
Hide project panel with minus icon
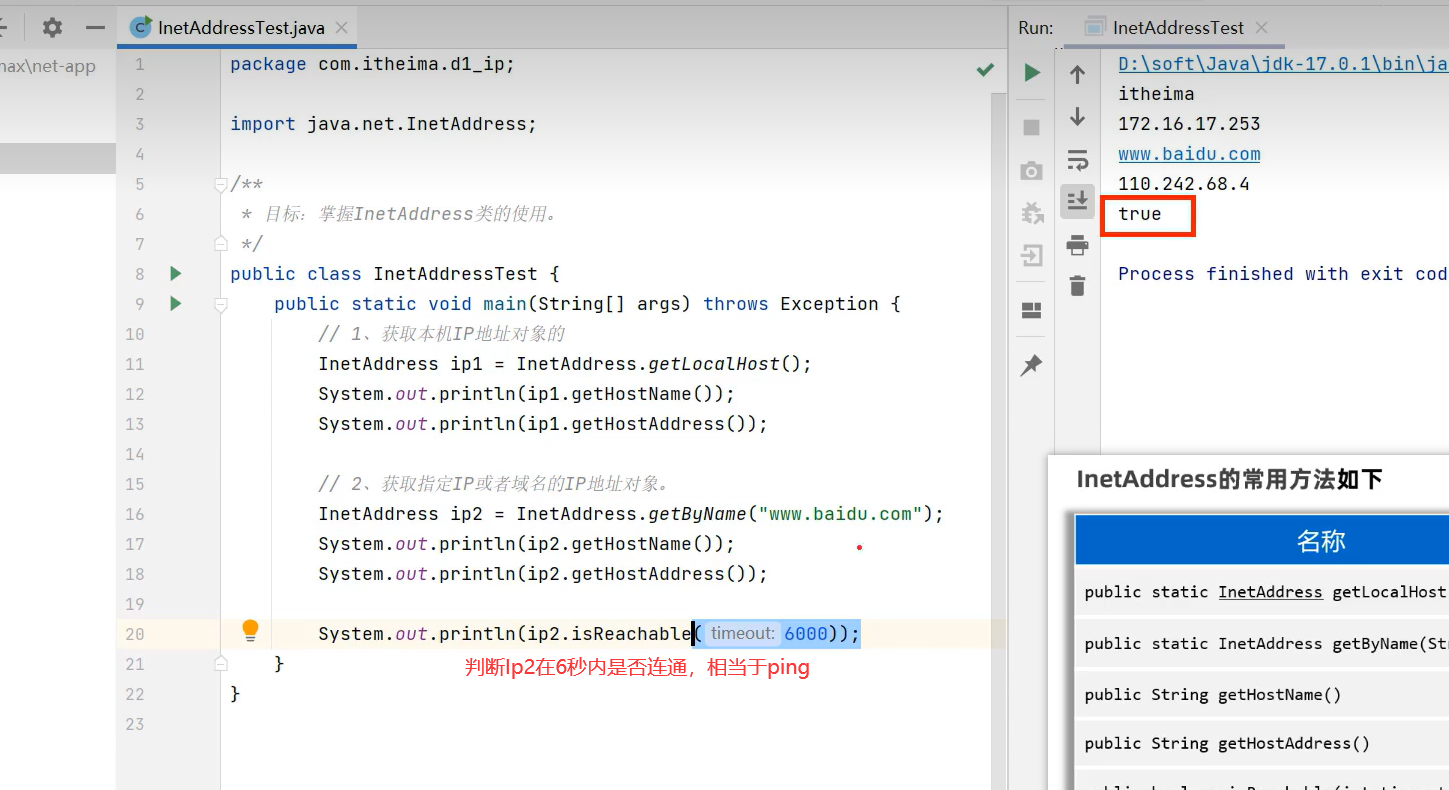click(x=95, y=27)
